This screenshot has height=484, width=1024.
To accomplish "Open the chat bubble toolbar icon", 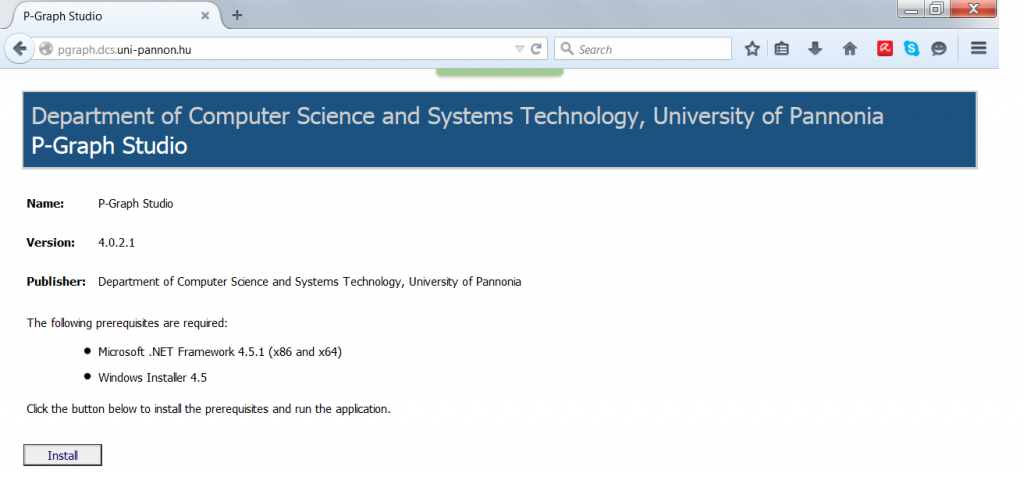I will (x=939, y=49).
